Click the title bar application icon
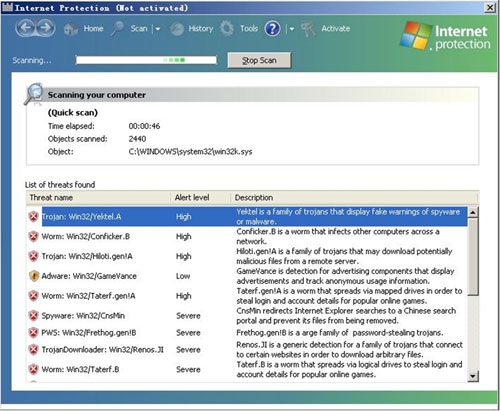This screenshot has height=411, width=500. click(x=7, y=7)
